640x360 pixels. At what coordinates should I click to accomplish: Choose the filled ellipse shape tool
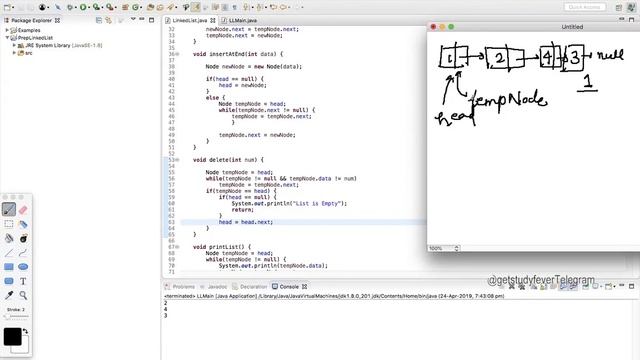pos(23,267)
